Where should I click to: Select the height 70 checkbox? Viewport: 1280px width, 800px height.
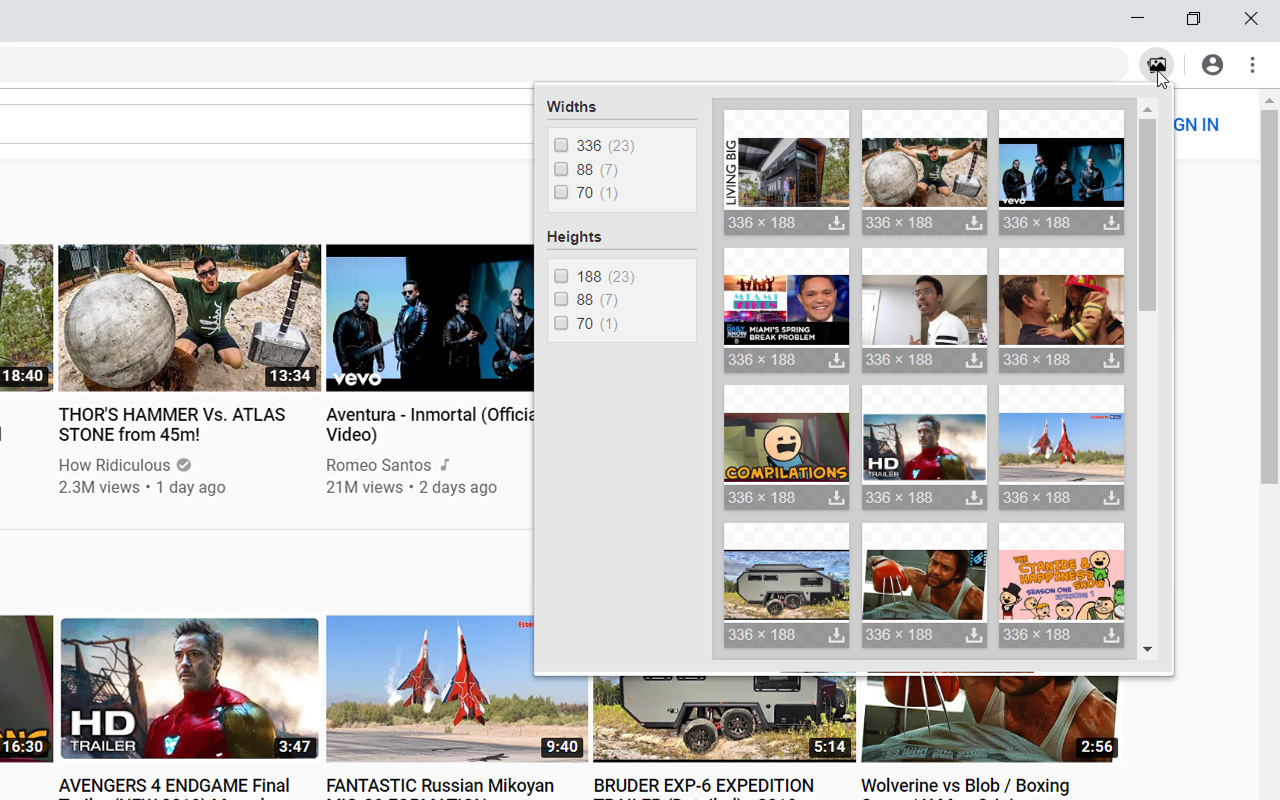point(561,323)
